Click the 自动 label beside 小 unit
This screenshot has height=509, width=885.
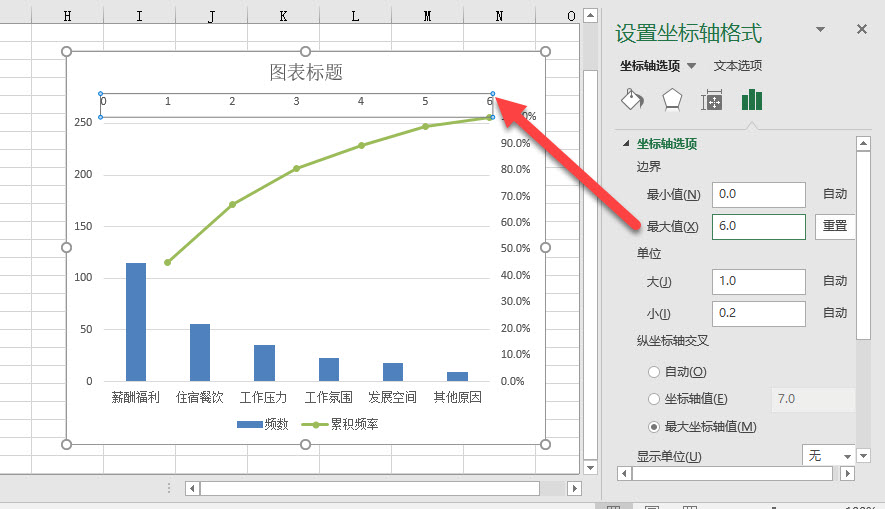(x=835, y=313)
